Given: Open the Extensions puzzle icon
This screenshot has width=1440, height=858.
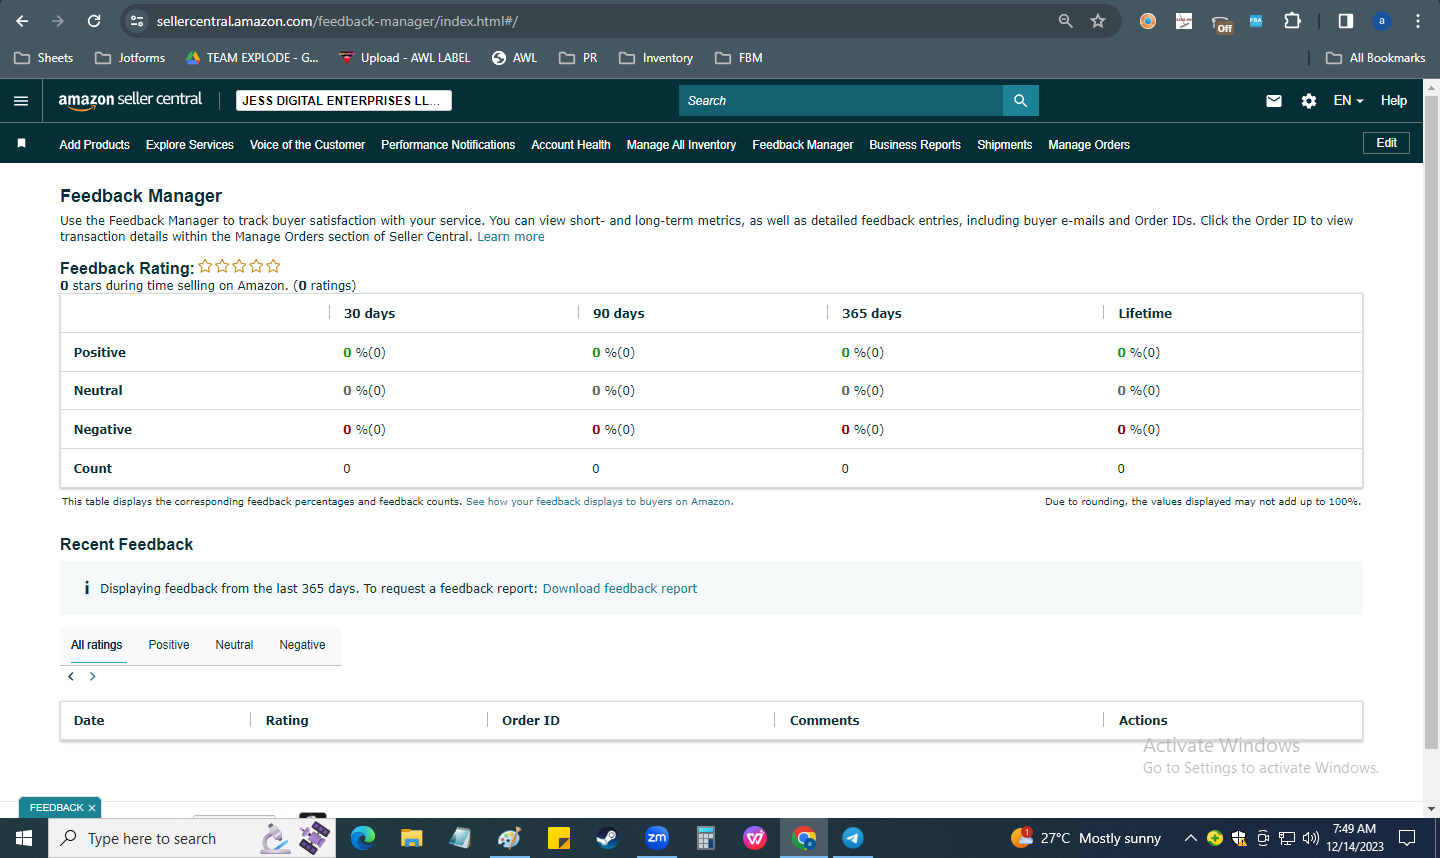Looking at the screenshot, I should pos(1292,20).
